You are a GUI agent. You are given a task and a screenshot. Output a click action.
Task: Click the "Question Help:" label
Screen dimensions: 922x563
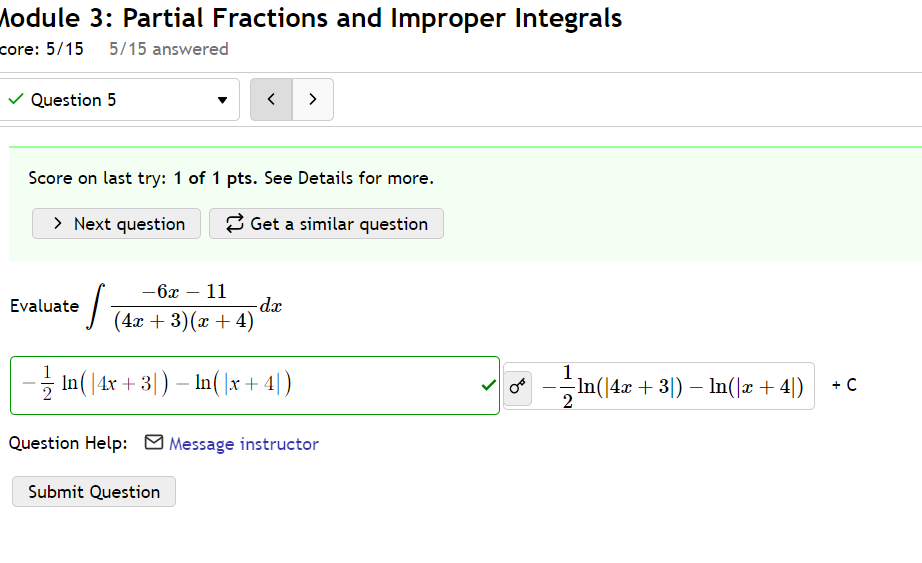68,443
